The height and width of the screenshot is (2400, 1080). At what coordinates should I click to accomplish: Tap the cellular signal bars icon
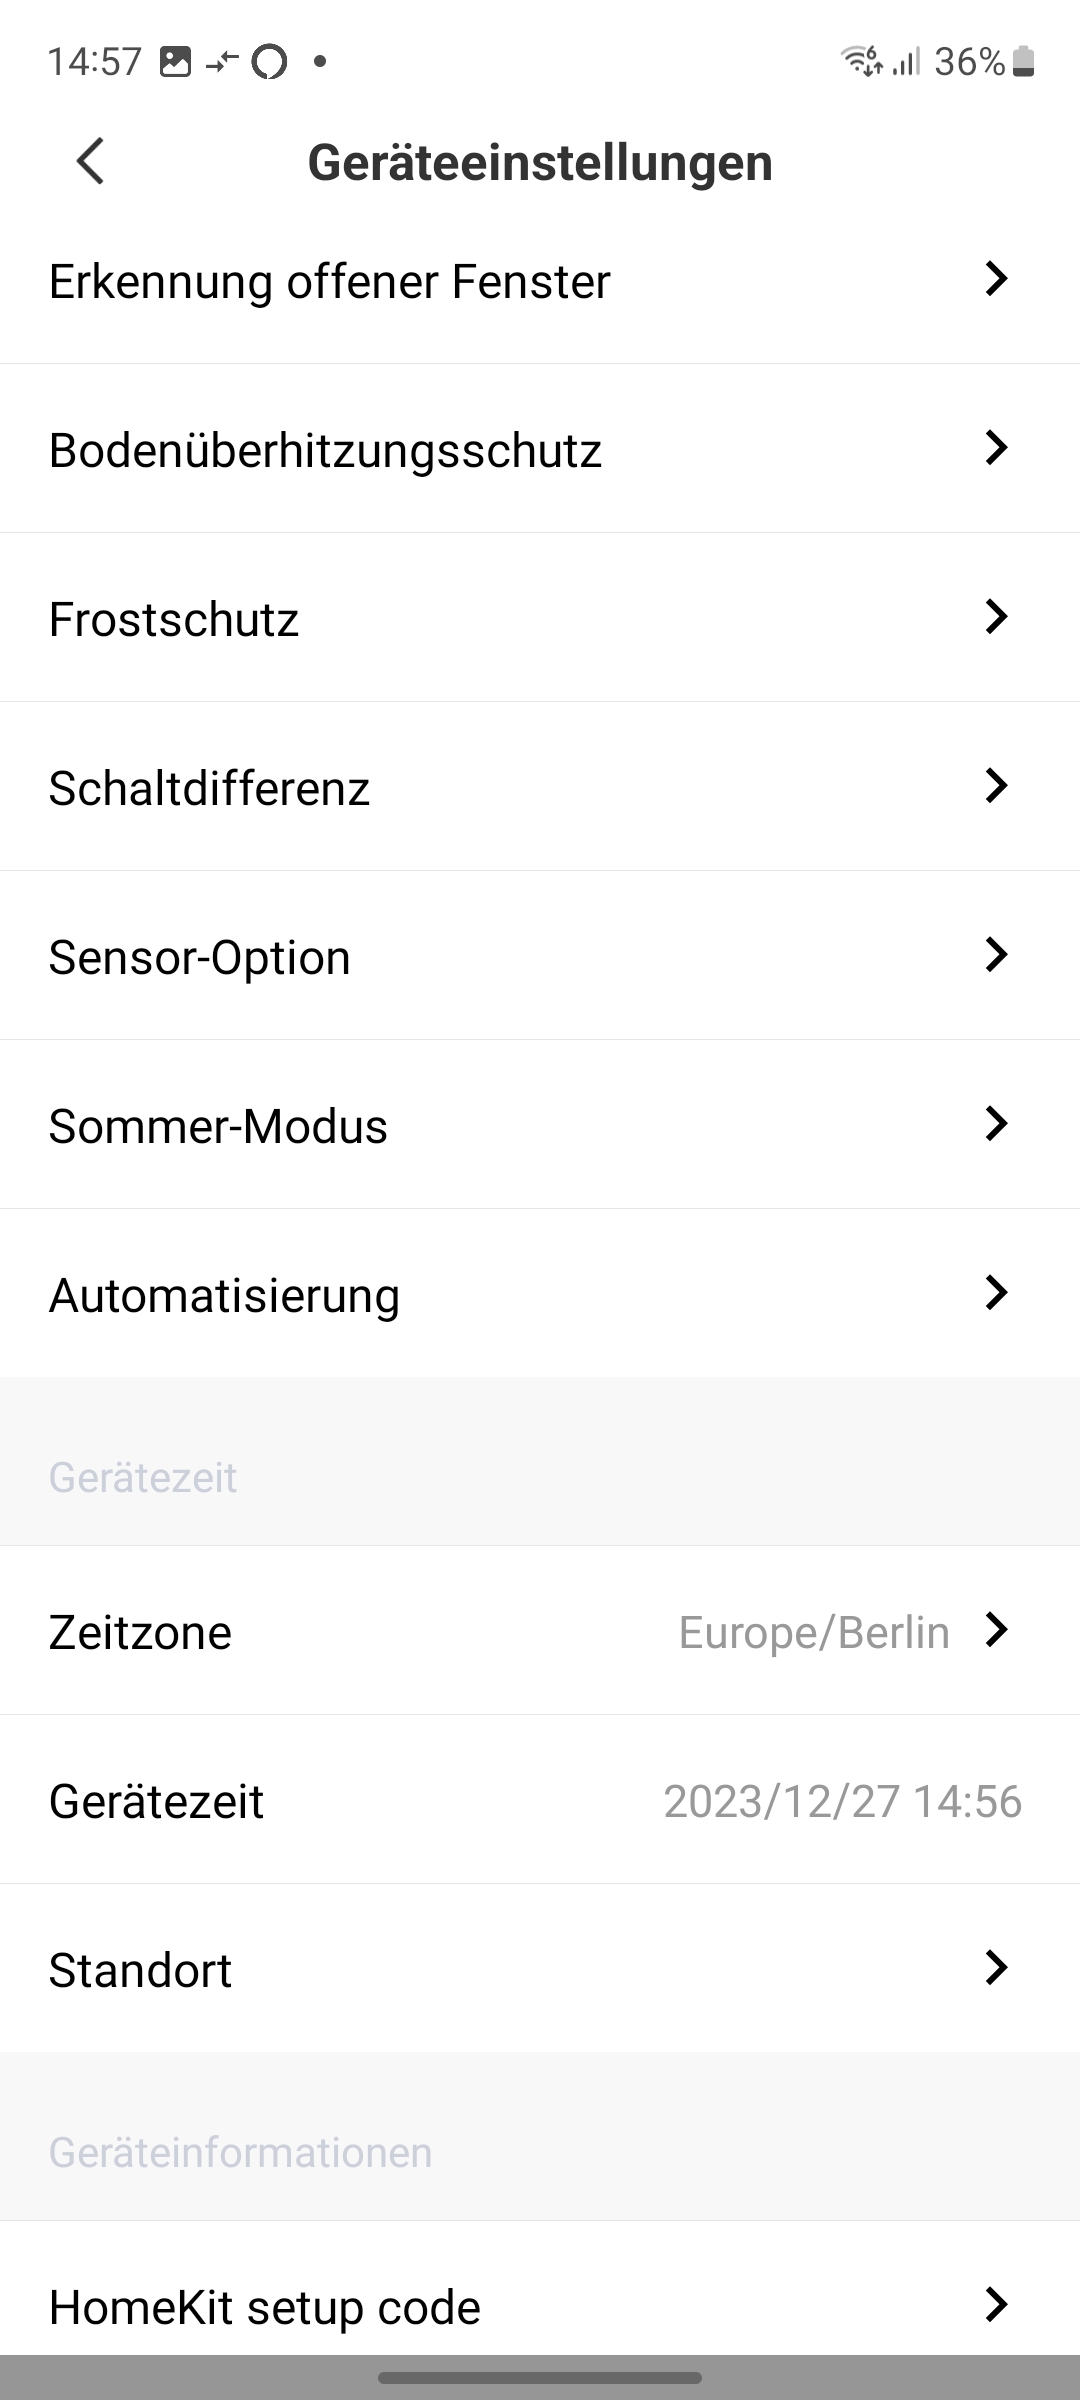[x=906, y=62]
